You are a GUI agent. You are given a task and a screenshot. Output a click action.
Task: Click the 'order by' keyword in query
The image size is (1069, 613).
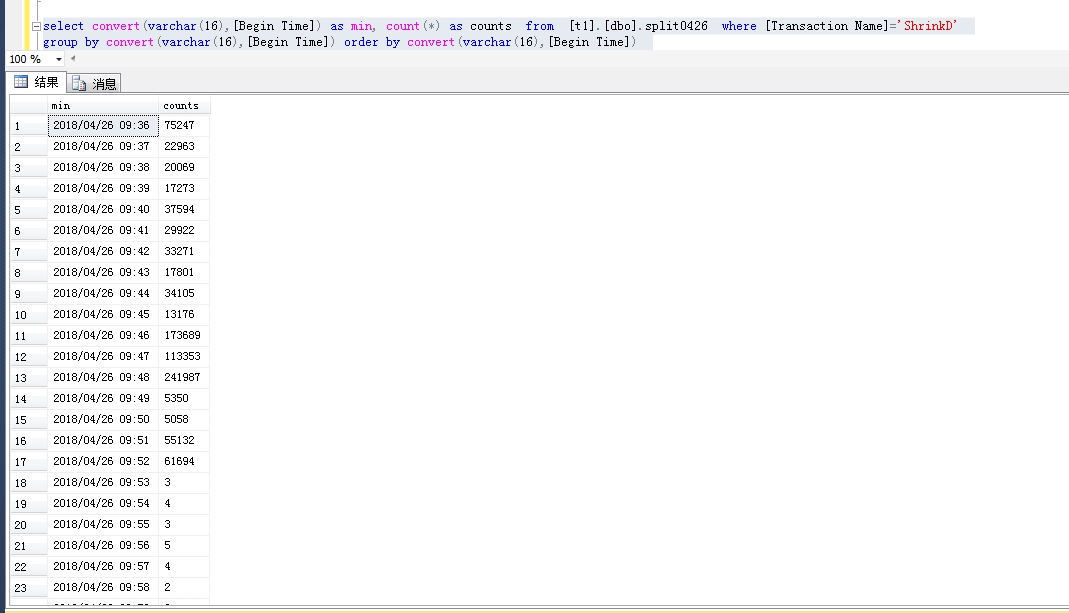[372, 42]
